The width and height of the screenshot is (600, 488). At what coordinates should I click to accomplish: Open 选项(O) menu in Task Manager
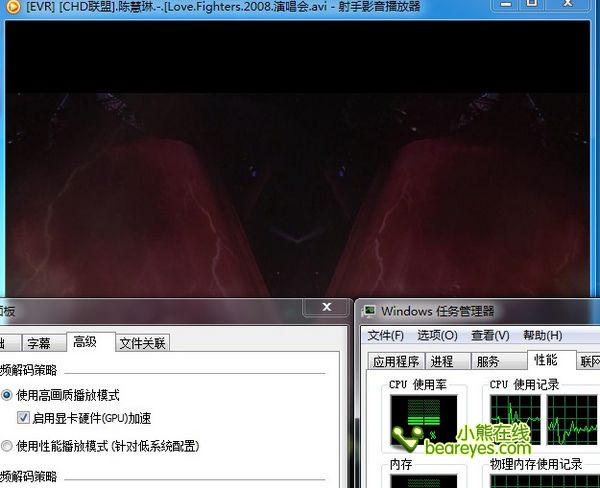[437, 336]
